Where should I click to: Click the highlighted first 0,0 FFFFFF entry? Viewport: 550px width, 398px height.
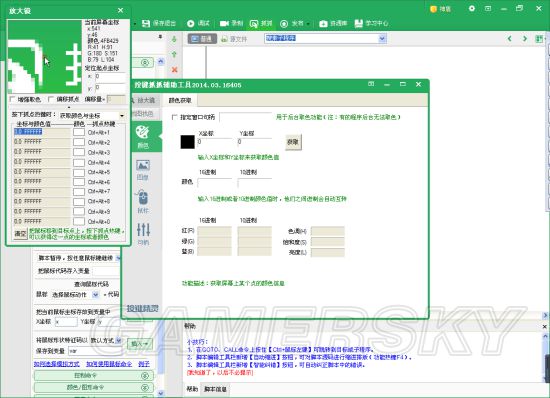(x=42, y=132)
